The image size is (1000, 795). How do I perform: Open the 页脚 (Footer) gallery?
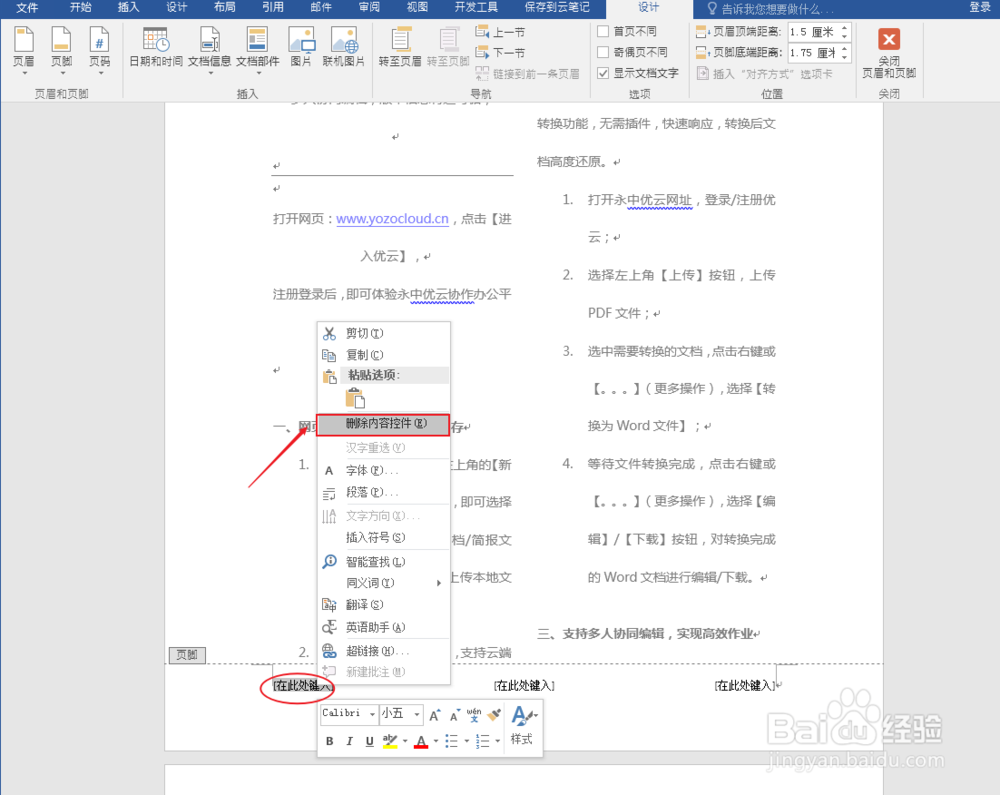[62, 50]
